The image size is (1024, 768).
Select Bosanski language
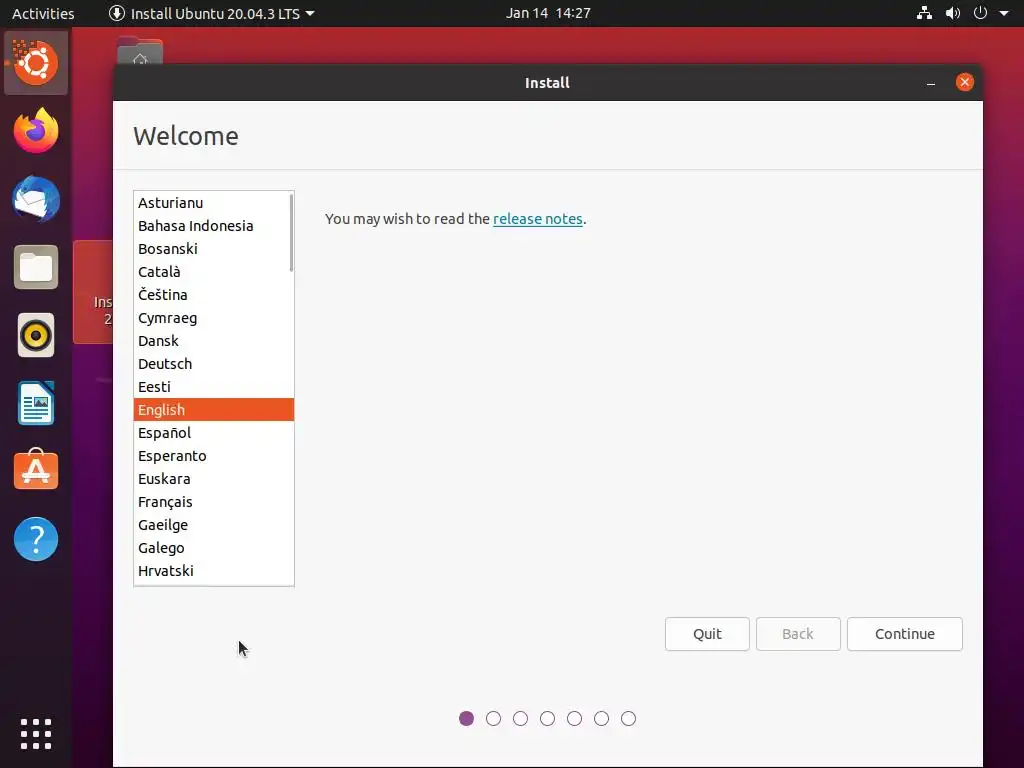pos(214,249)
